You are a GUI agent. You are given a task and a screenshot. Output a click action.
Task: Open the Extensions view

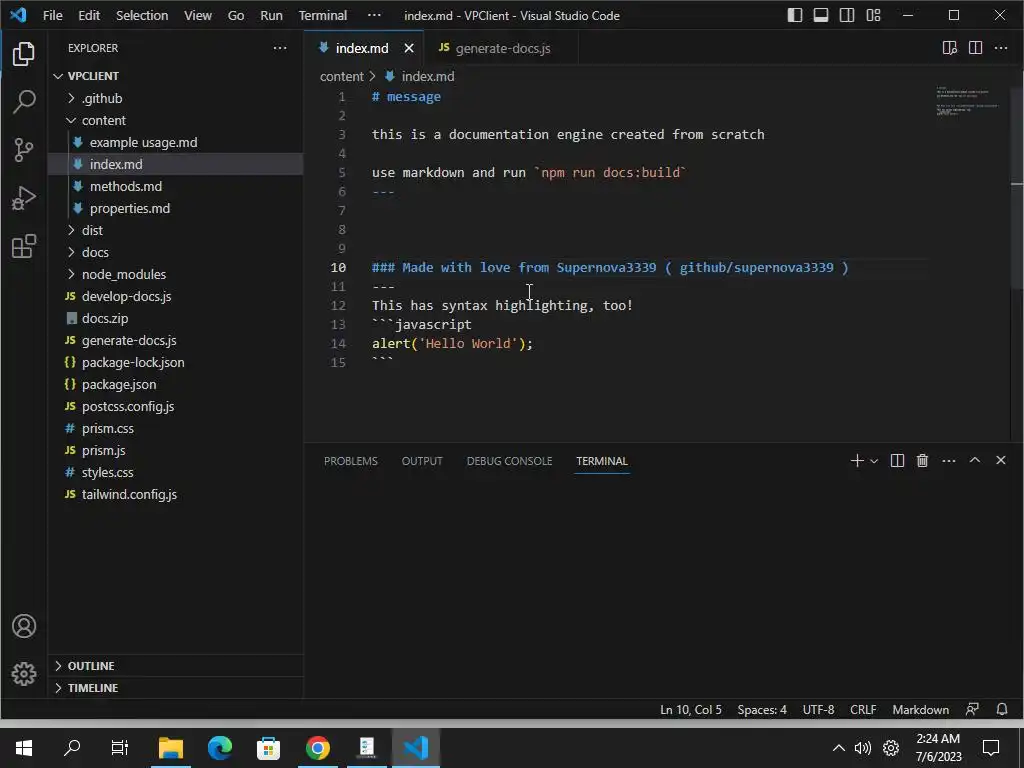click(x=24, y=247)
